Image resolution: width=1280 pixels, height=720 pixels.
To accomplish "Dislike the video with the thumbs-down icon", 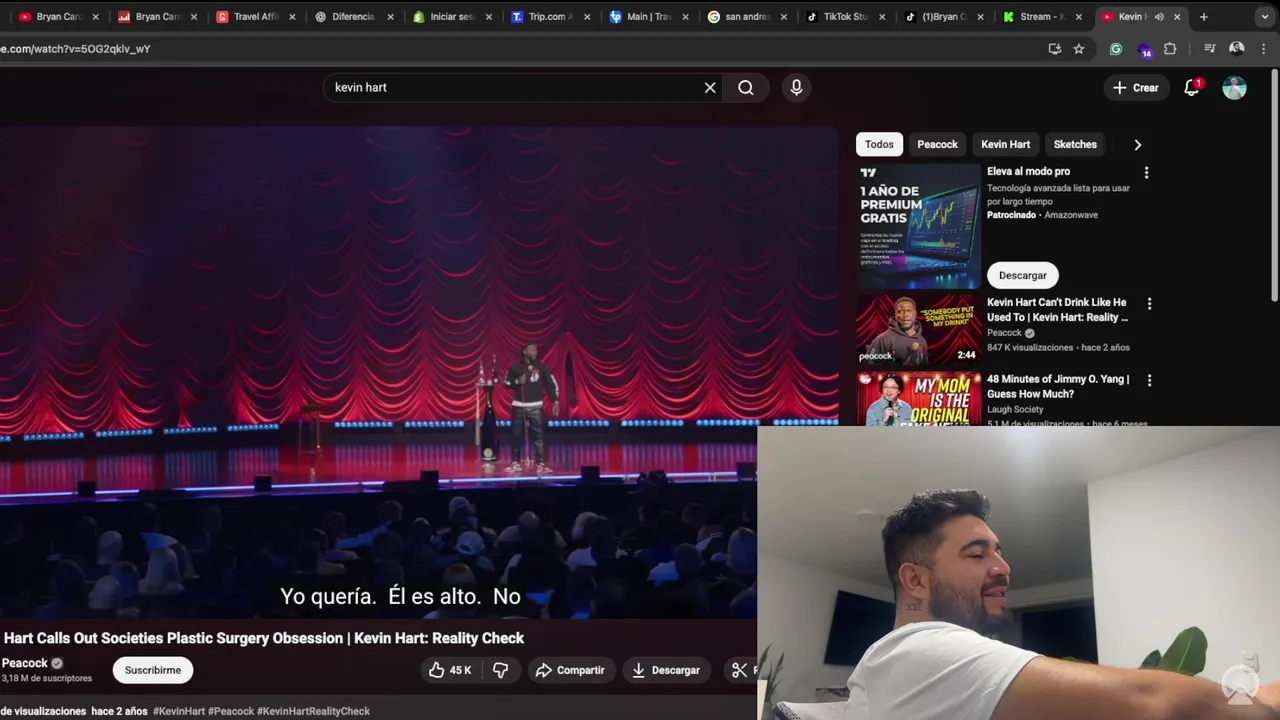I will coord(501,670).
